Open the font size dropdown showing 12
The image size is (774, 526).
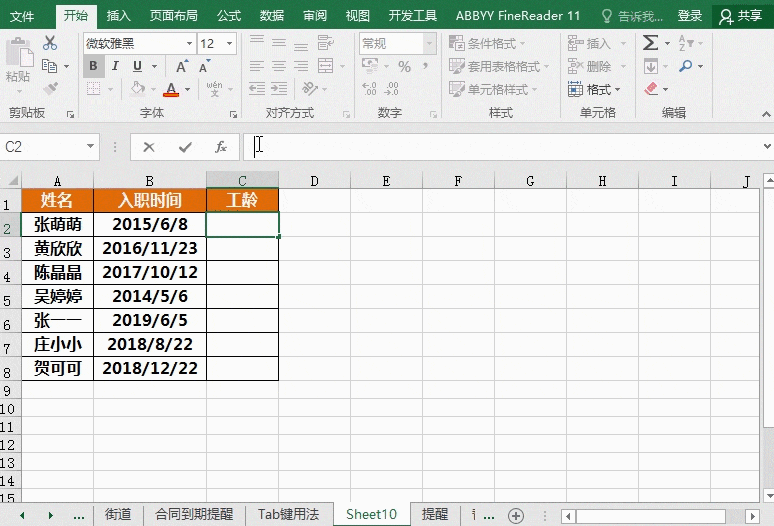tap(230, 43)
